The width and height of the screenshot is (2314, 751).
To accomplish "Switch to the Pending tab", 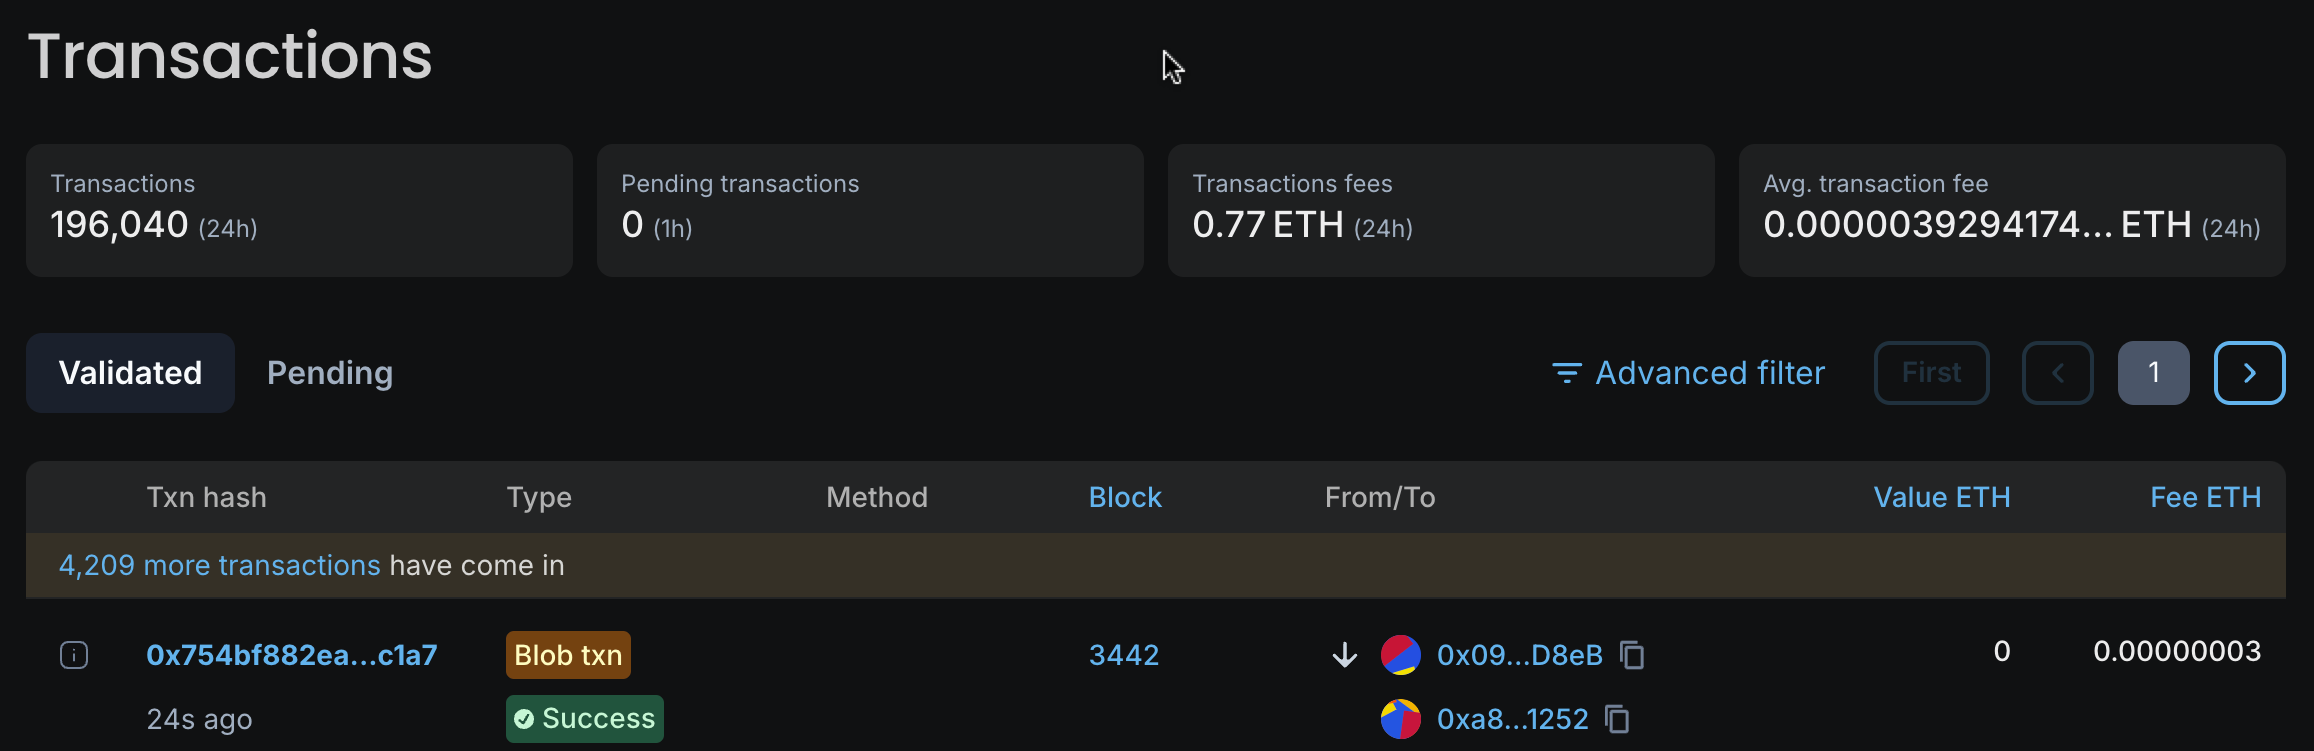I will (329, 372).
